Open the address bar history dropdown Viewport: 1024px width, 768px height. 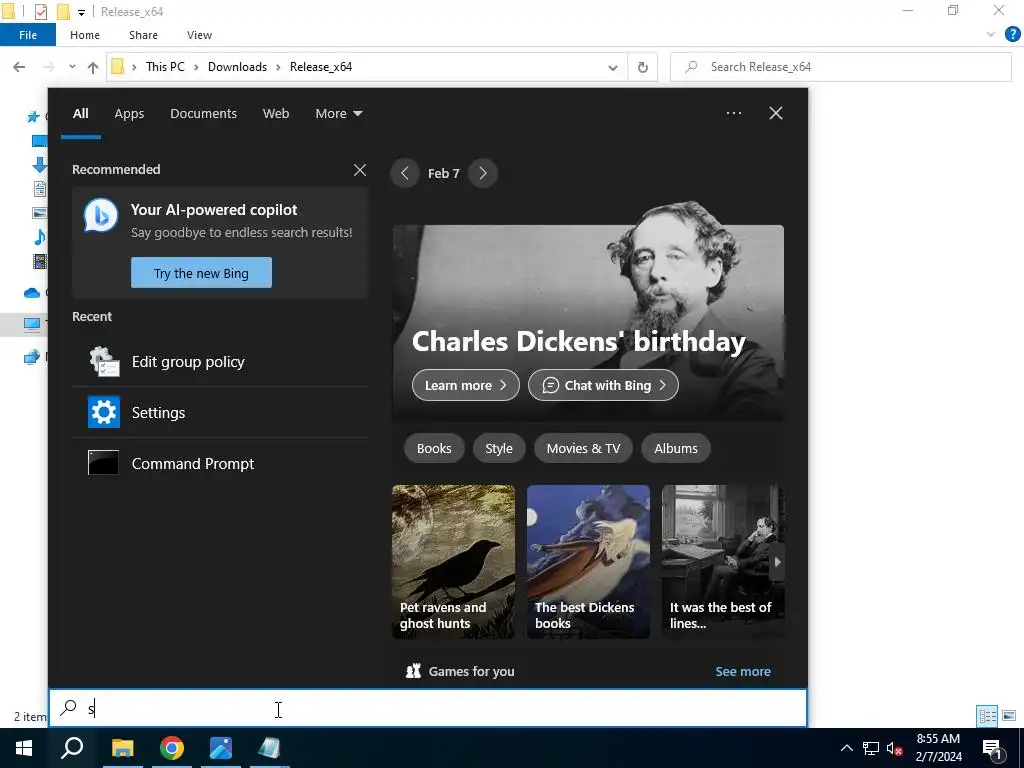pos(613,67)
